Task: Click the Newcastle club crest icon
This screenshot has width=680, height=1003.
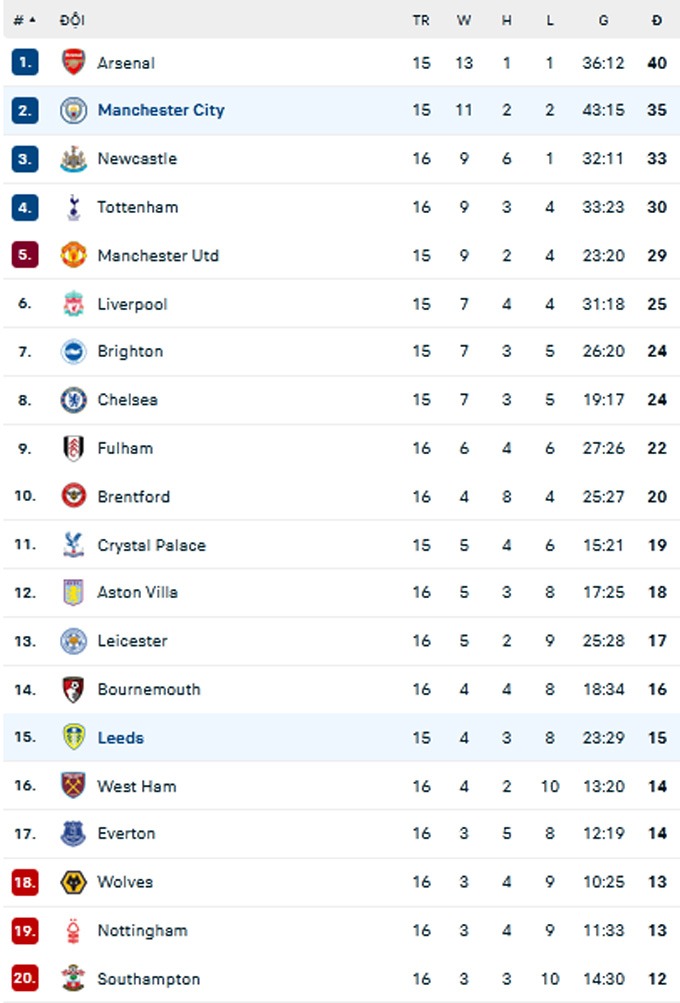Action: click(73, 158)
